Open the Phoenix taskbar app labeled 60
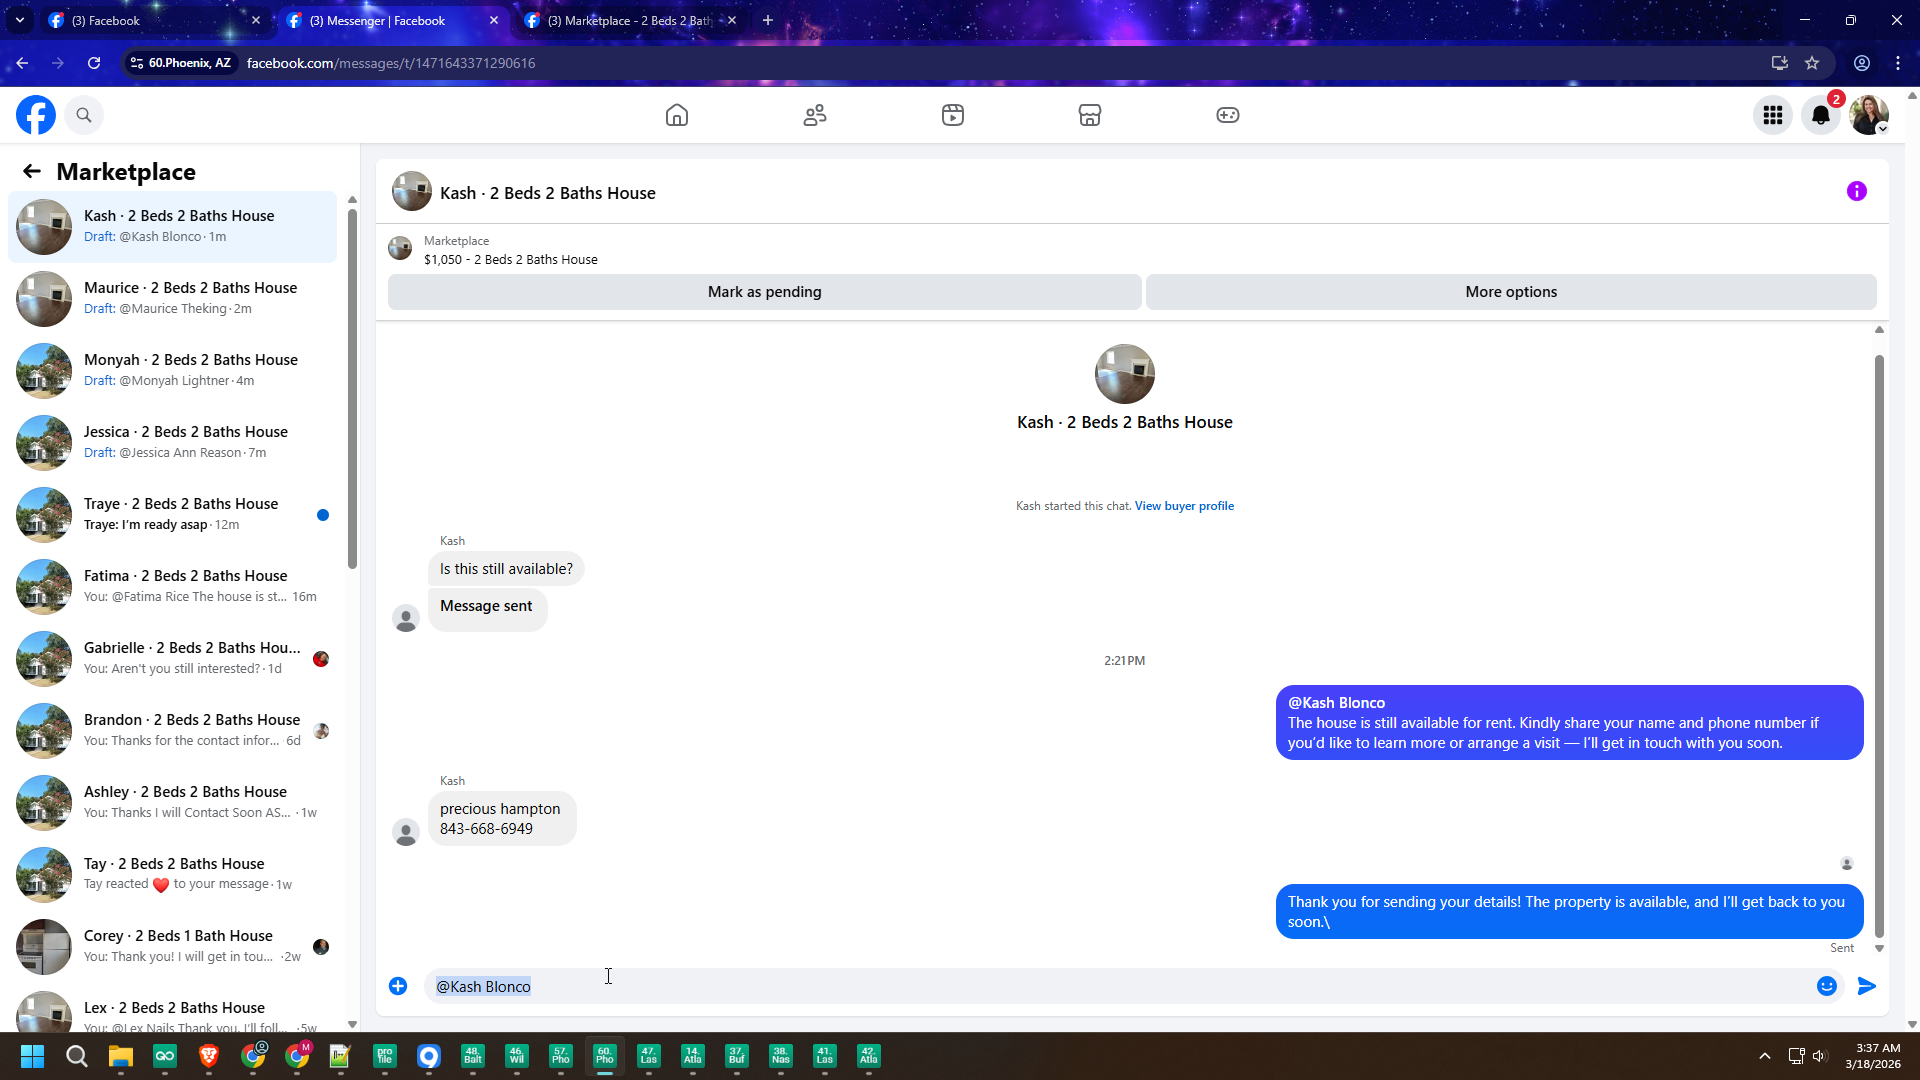This screenshot has height=1080, width=1920. 605,1056
